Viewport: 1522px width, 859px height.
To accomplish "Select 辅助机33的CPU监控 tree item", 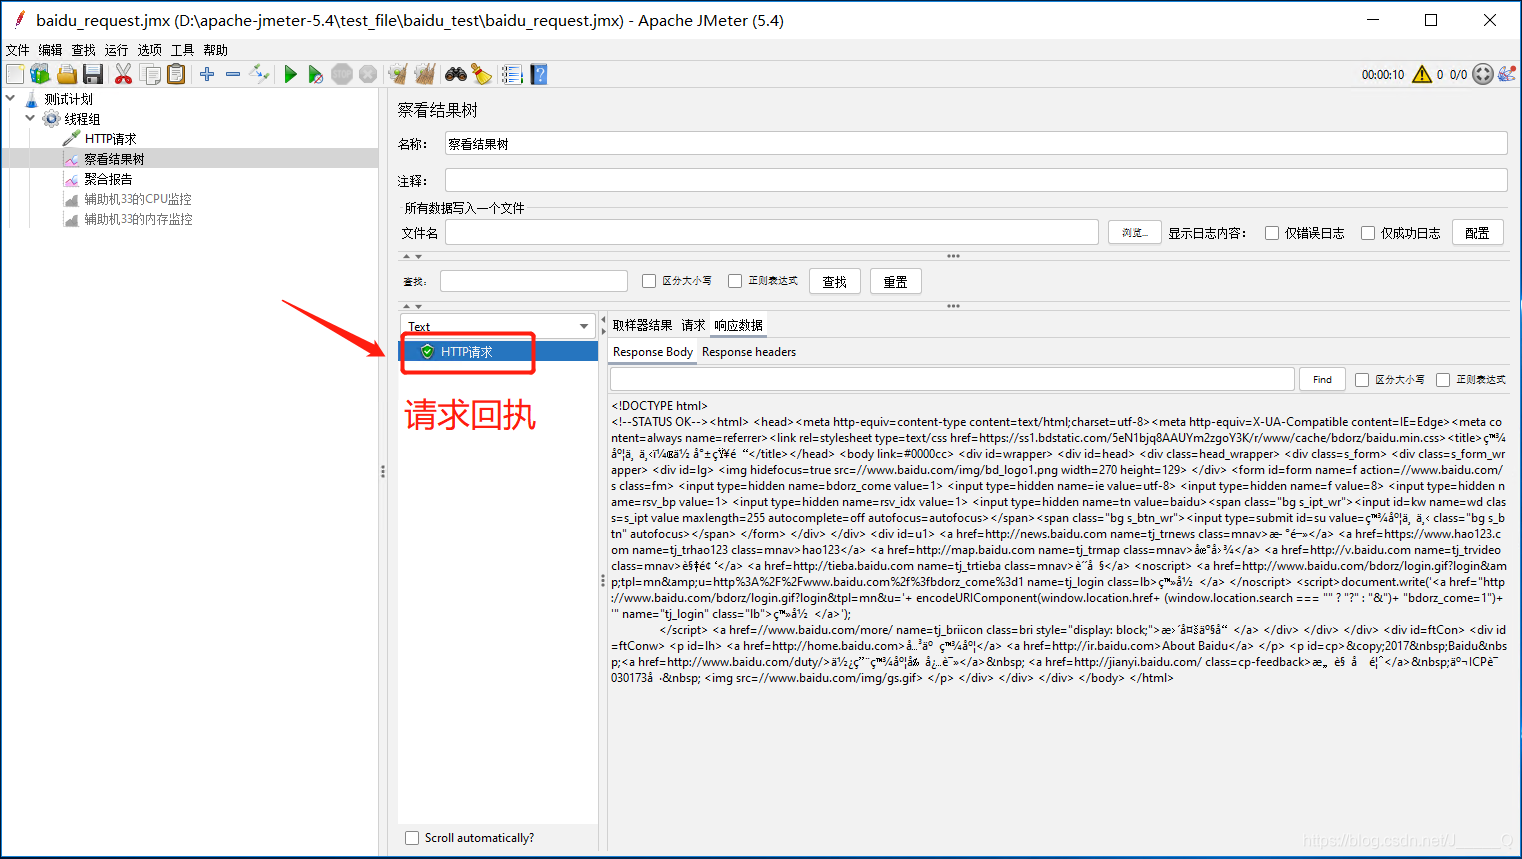I will coord(138,199).
